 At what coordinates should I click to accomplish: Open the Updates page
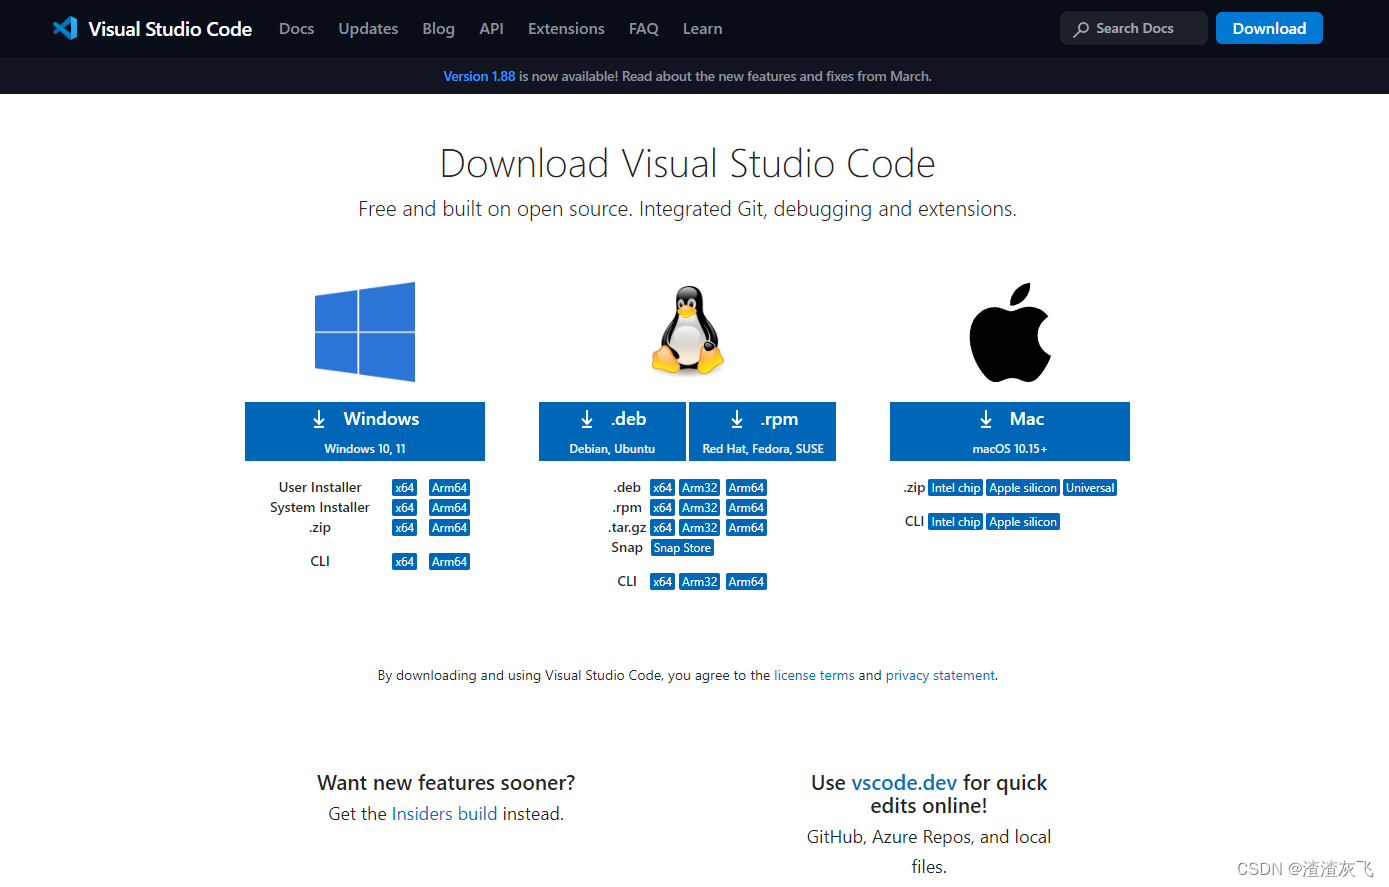click(368, 29)
